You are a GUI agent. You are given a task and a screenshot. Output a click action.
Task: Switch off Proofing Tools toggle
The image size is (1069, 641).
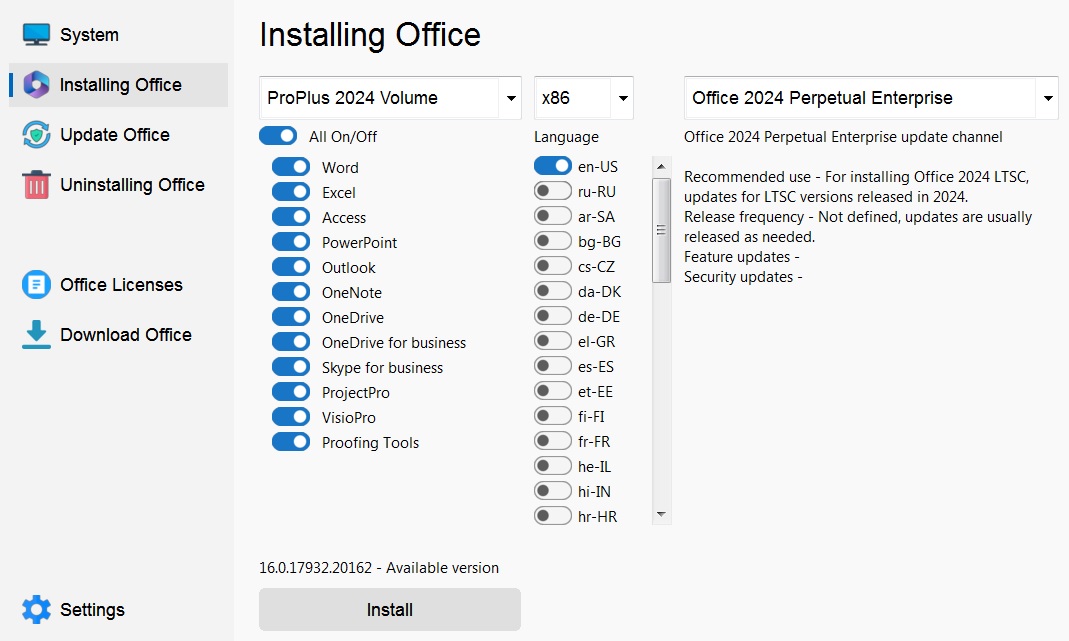pos(291,442)
